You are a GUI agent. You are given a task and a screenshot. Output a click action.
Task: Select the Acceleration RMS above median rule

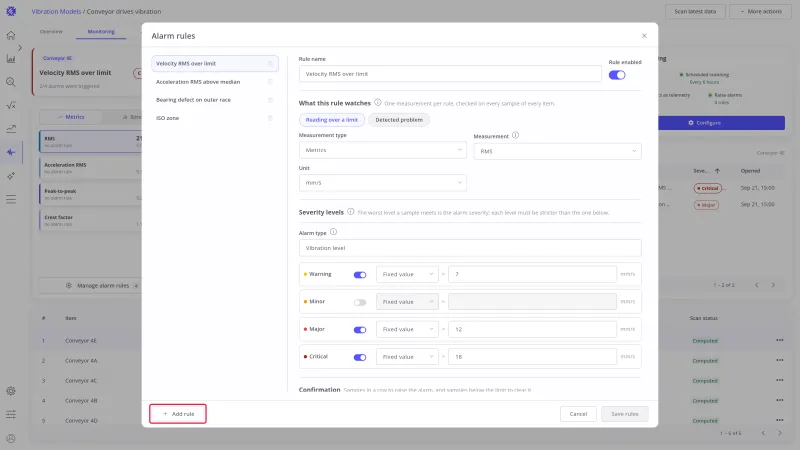(215, 82)
